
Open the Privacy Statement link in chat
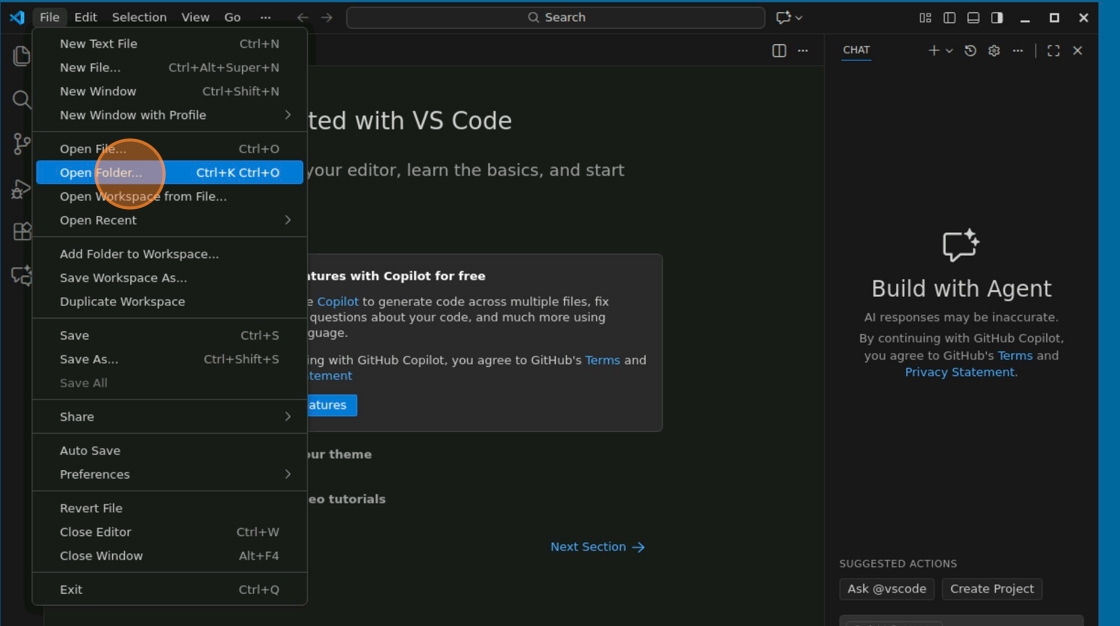[959, 372]
